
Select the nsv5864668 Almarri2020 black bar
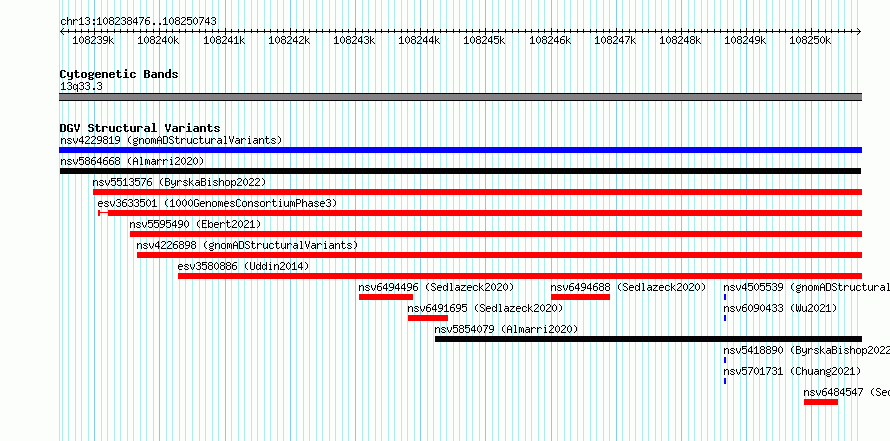[460, 171]
